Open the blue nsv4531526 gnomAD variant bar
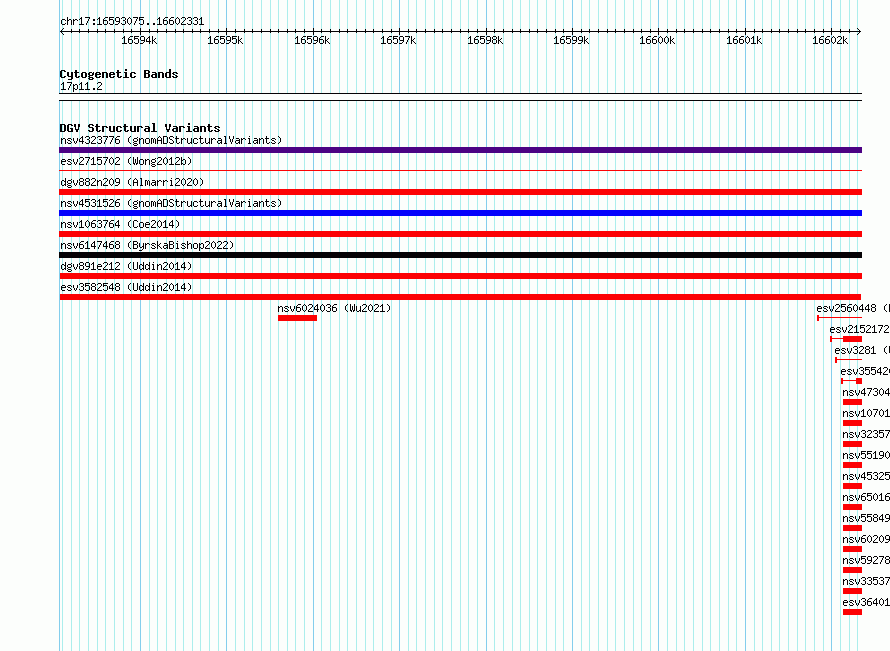This screenshot has width=890, height=651. tap(460, 213)
